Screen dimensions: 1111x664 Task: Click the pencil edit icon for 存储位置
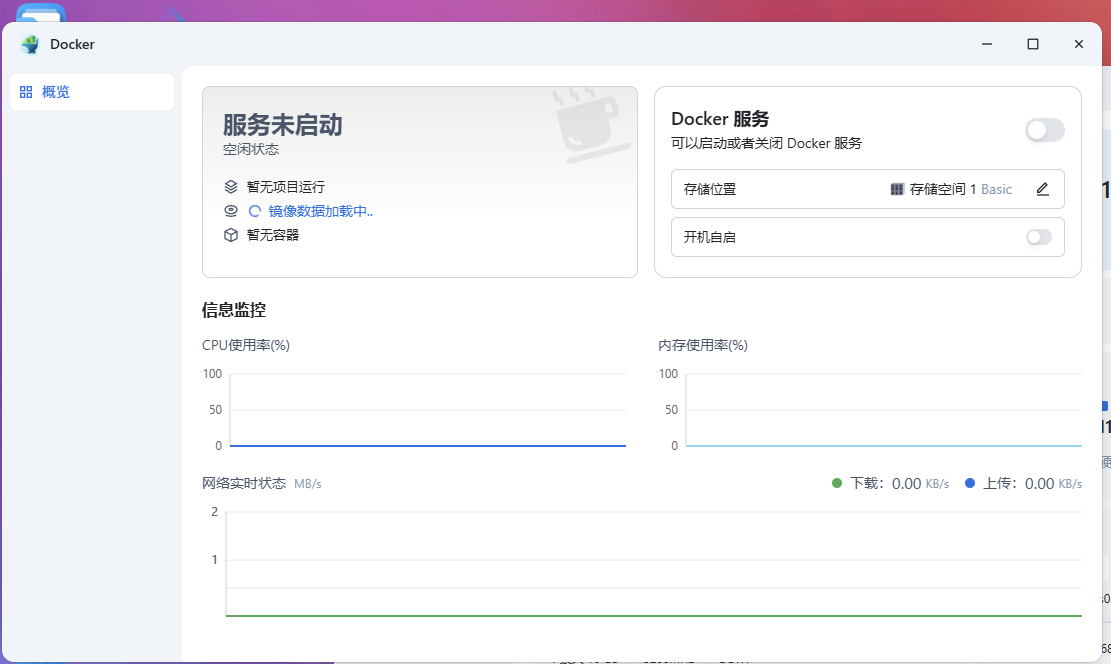pos(1042,189)
